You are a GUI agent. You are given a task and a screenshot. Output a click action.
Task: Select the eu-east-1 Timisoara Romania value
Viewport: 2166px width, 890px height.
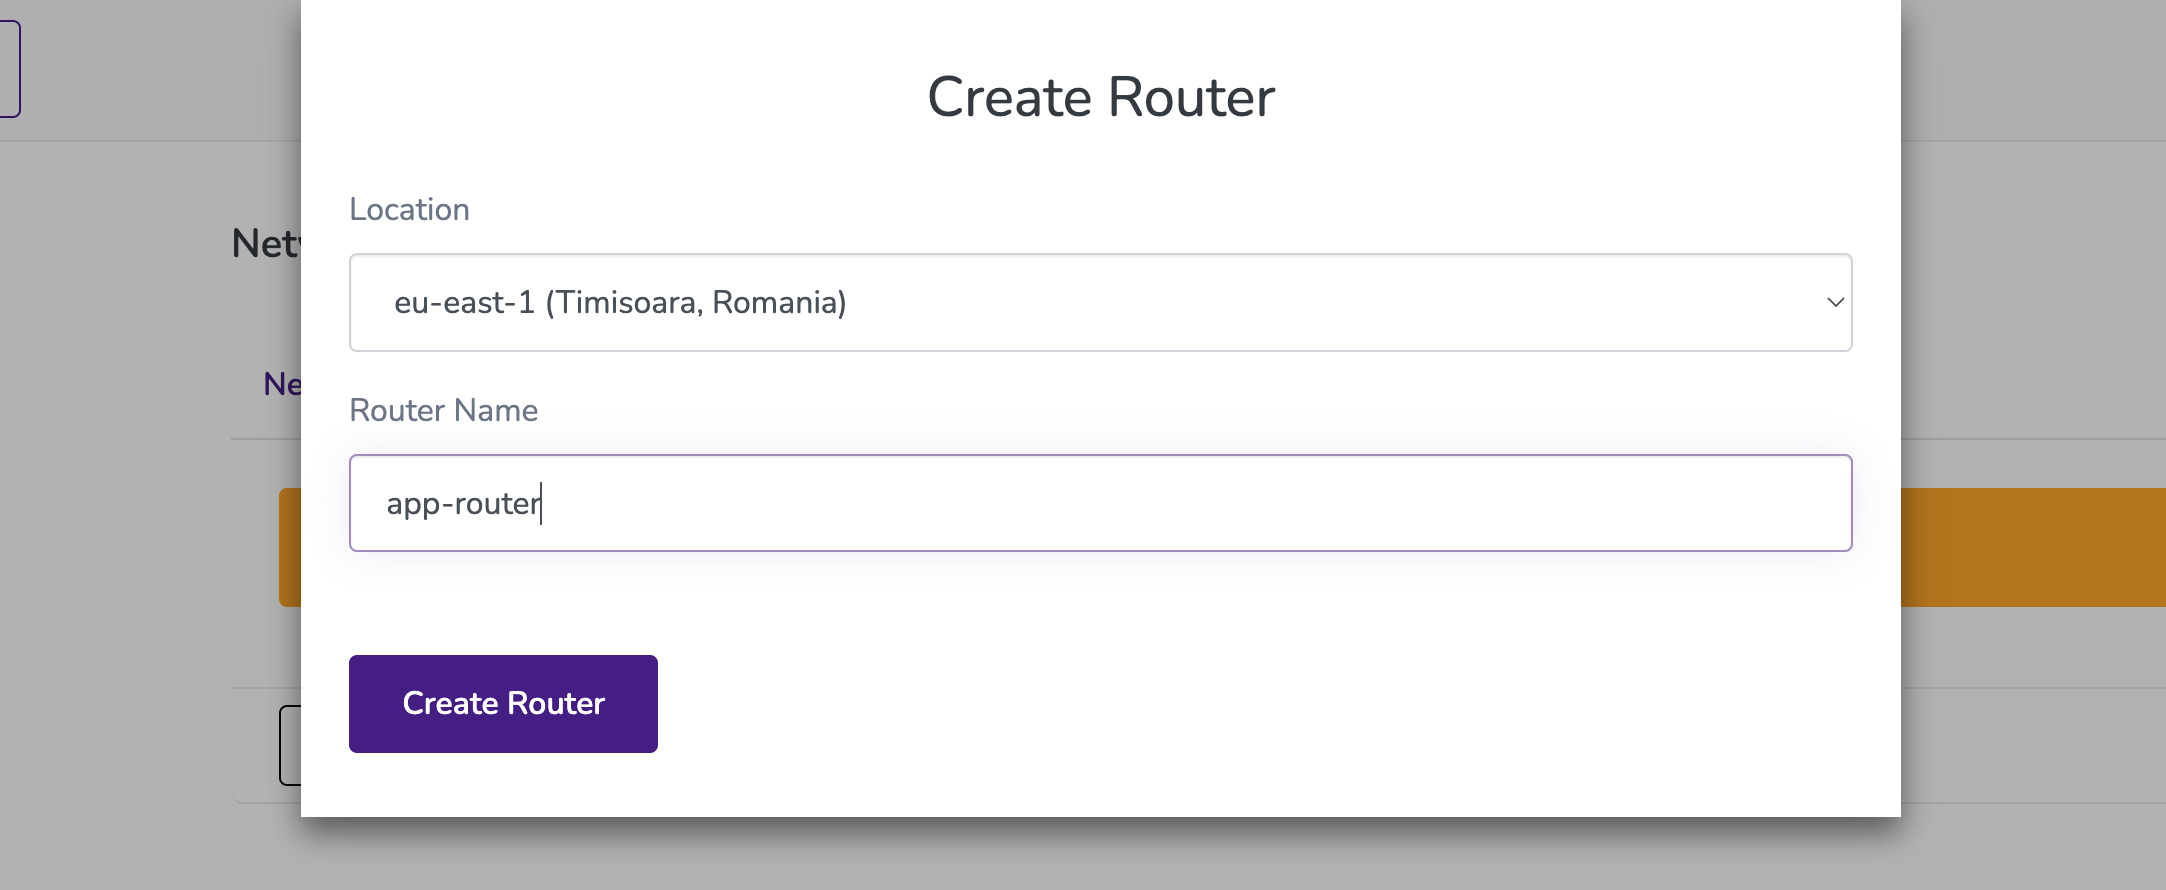click(x=618, y=302)
